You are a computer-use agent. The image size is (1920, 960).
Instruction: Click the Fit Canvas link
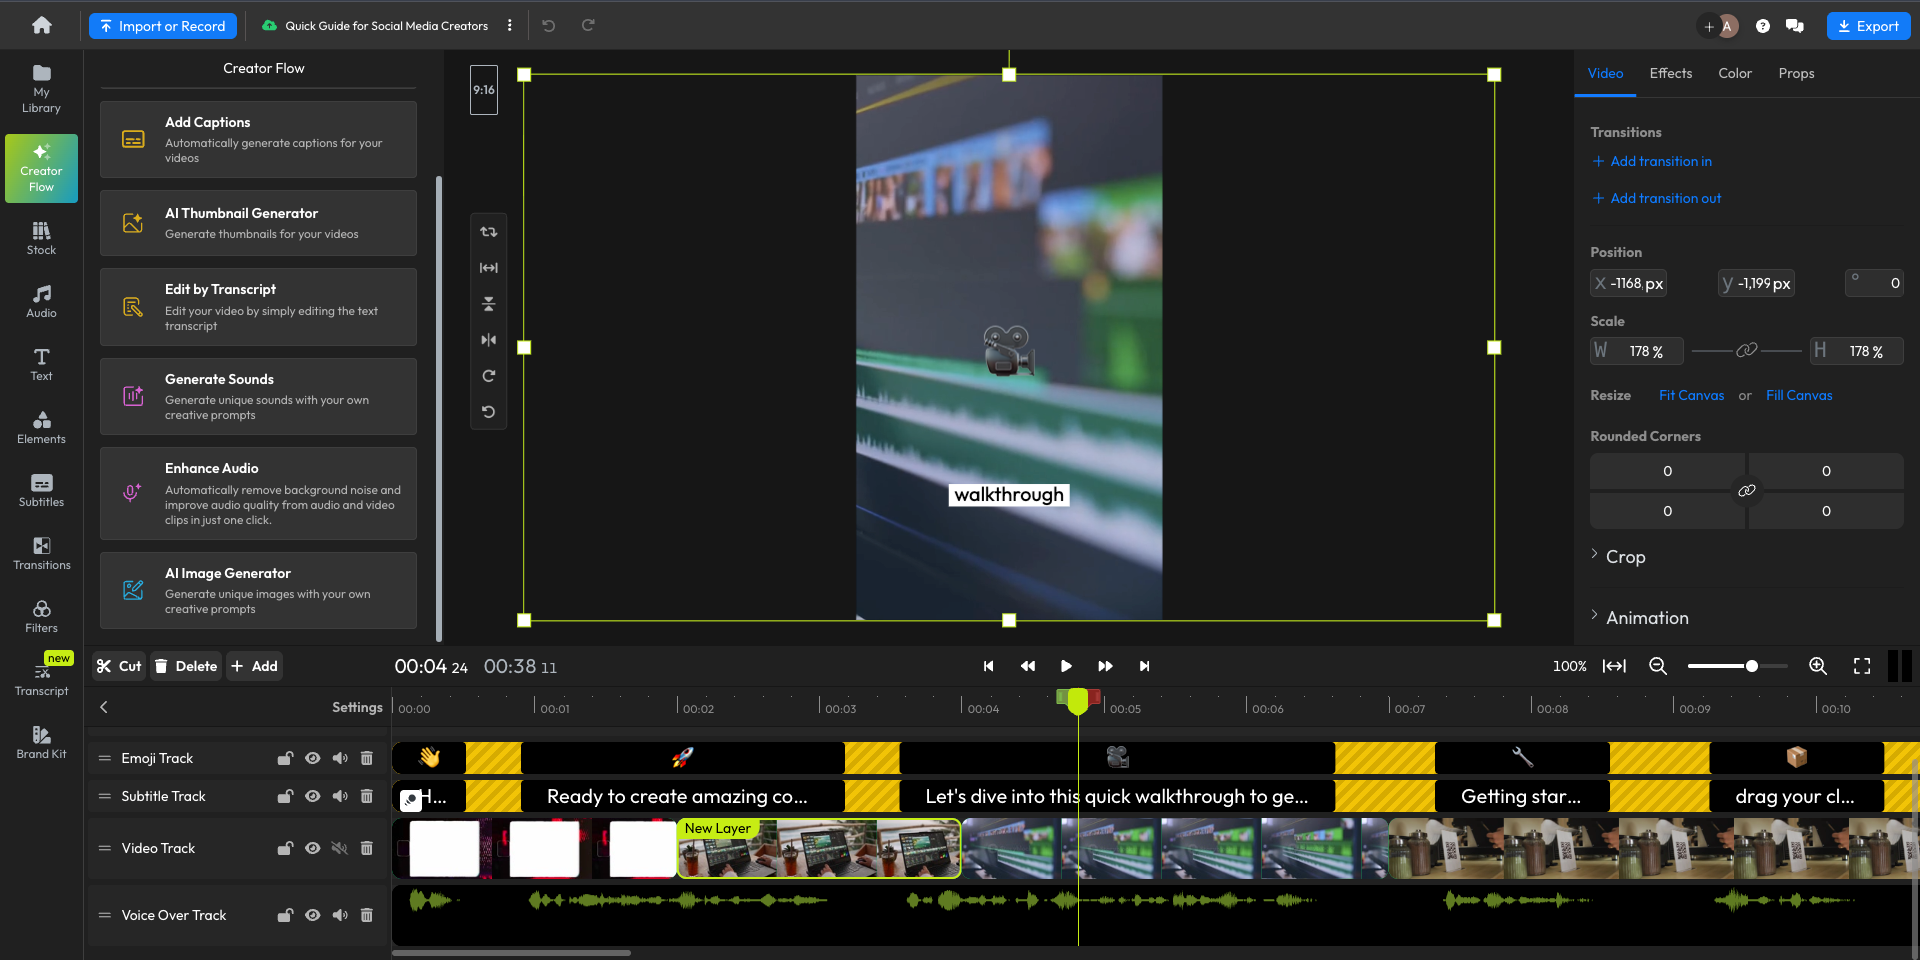point(1691,395)
